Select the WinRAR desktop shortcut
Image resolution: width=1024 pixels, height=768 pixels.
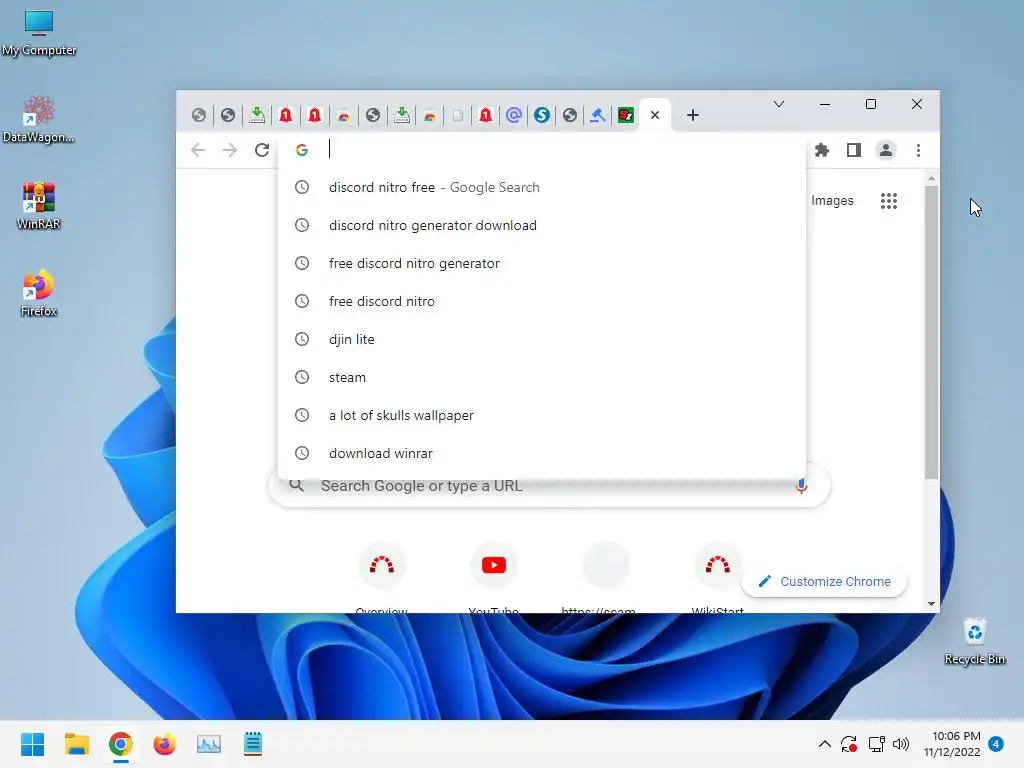(39, 206)
